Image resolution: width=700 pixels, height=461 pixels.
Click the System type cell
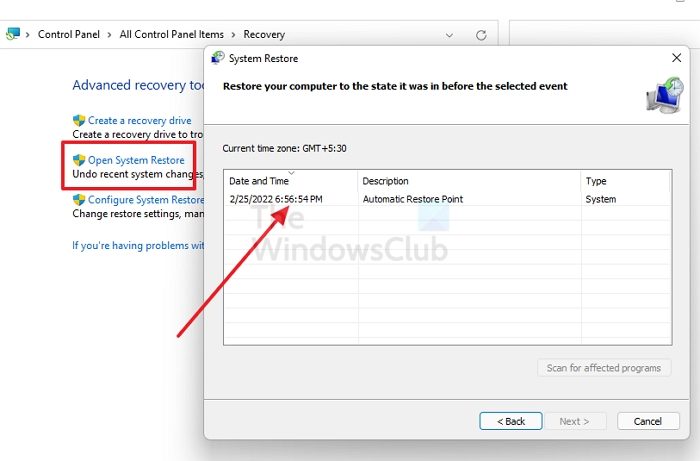pos(600,199)
